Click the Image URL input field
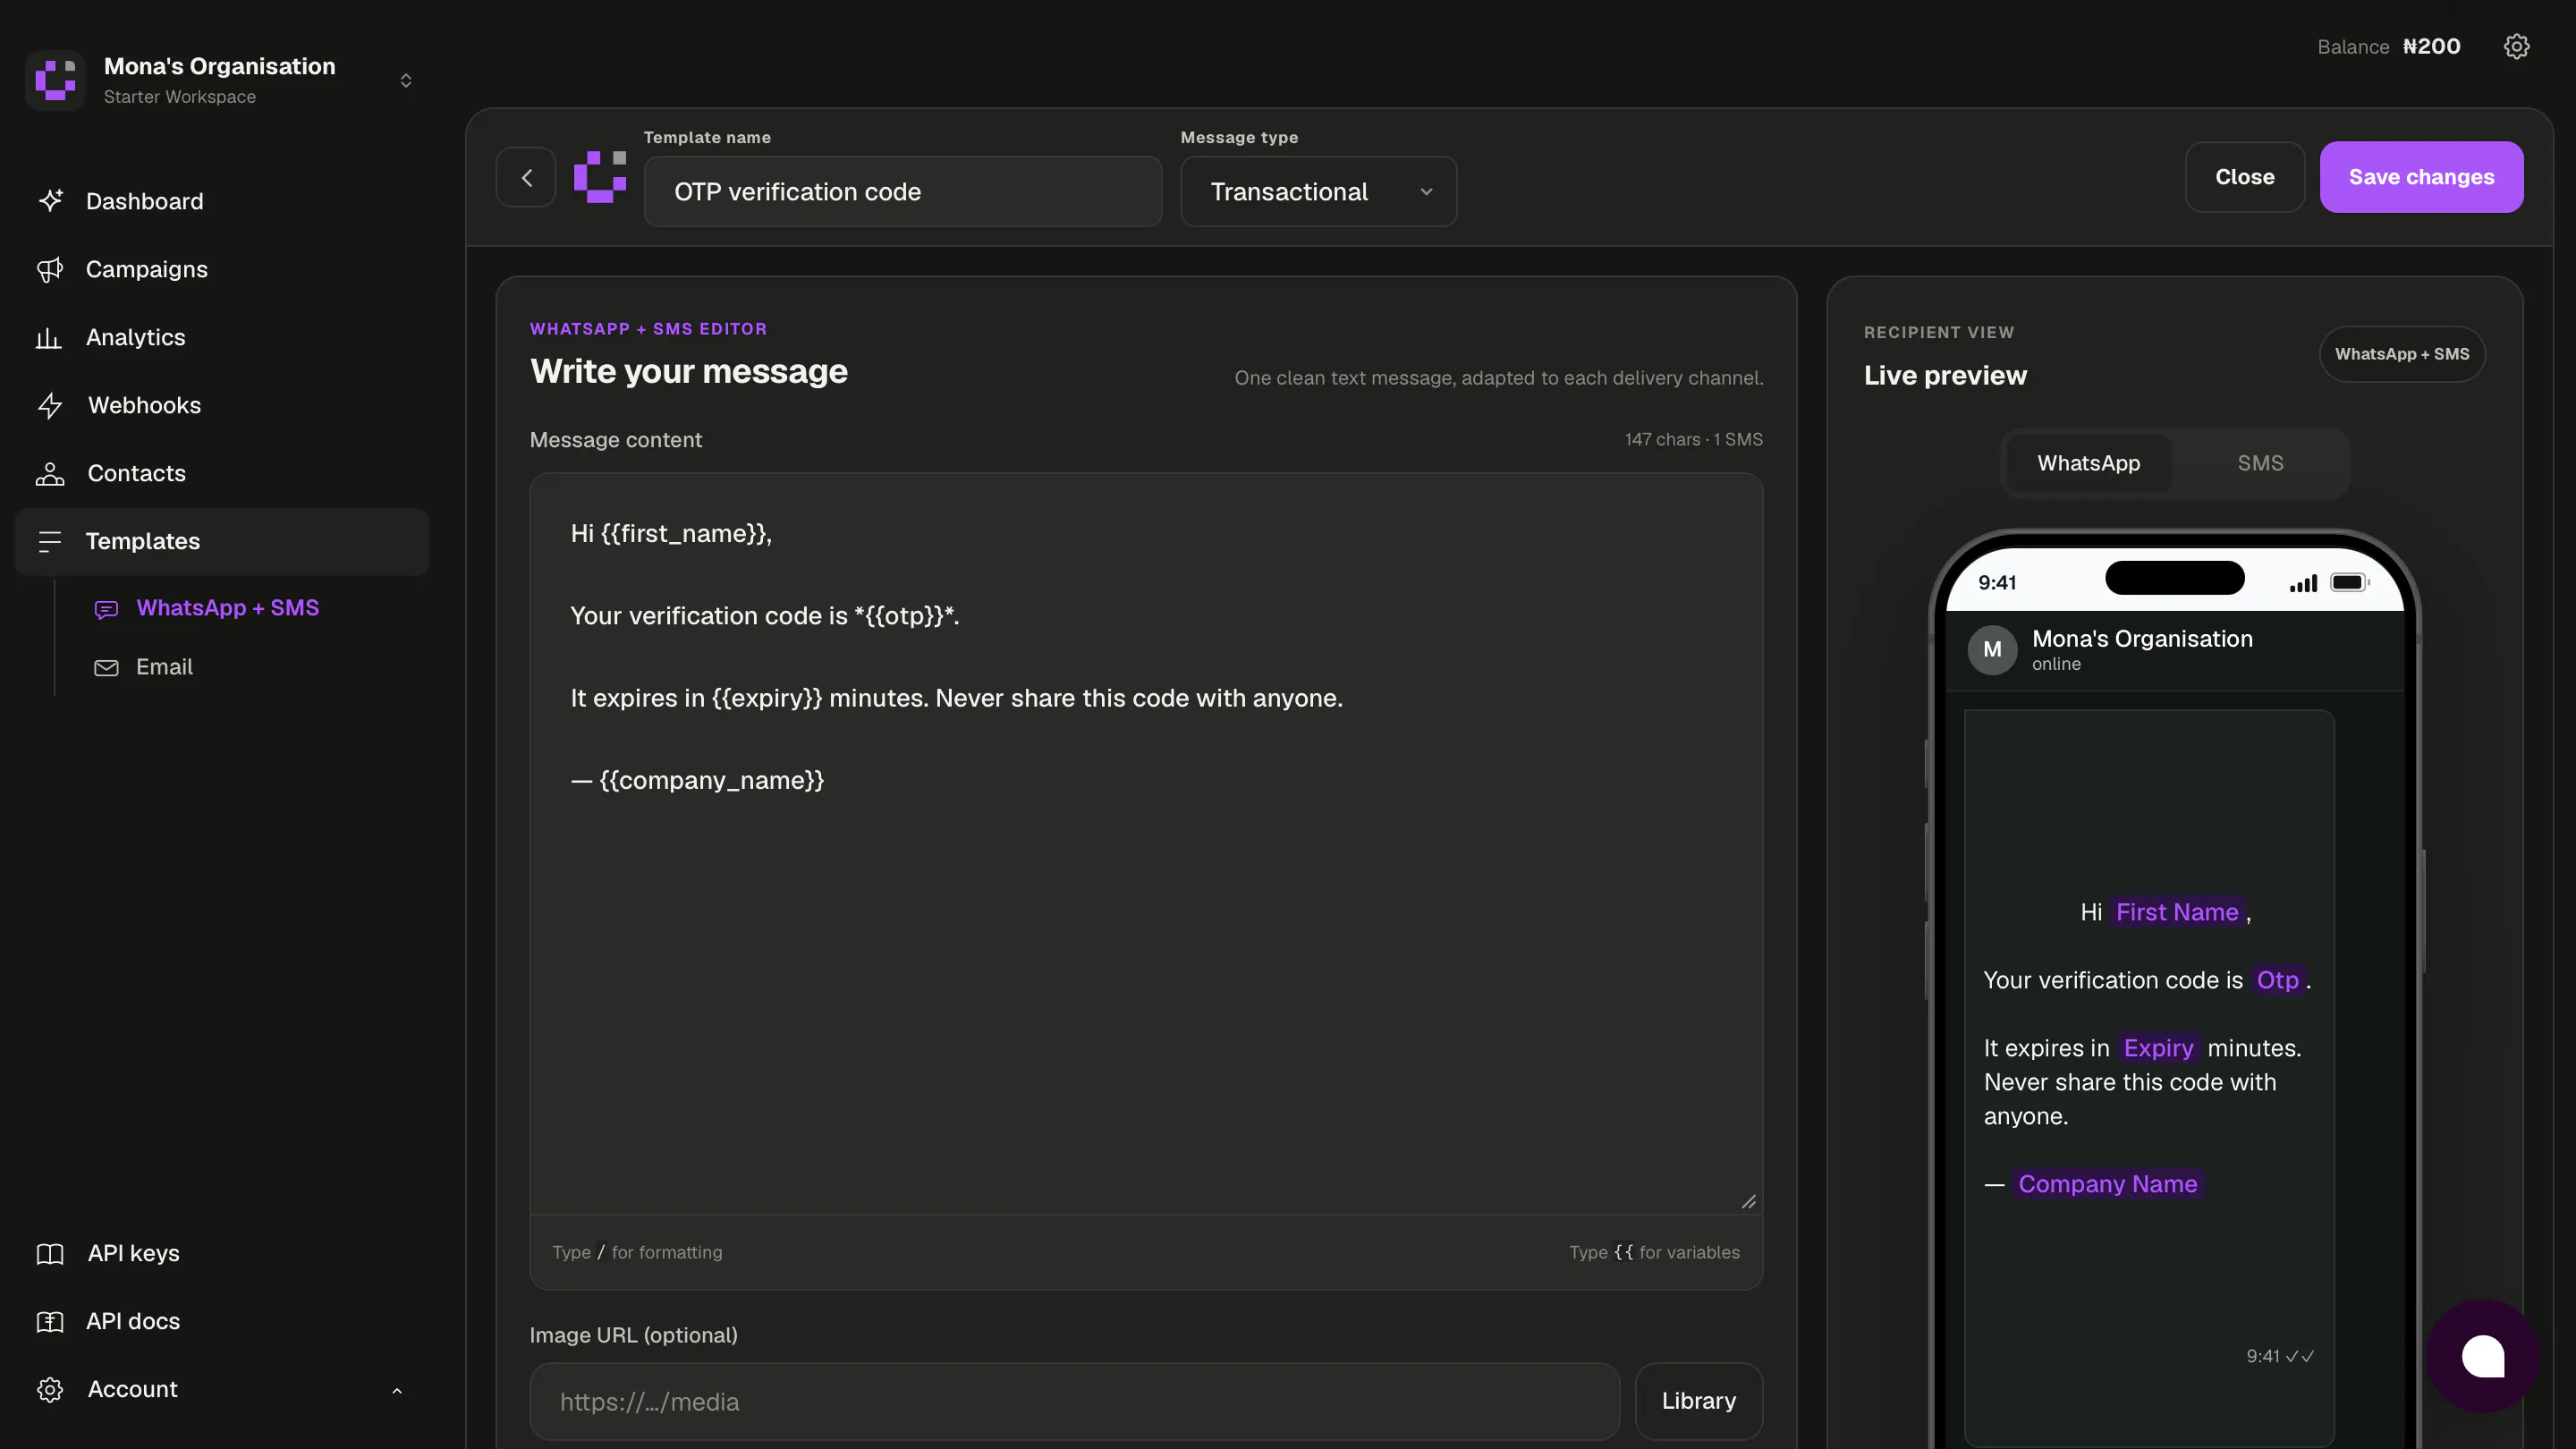2576x1449 pixels. coord(1074,1401)
